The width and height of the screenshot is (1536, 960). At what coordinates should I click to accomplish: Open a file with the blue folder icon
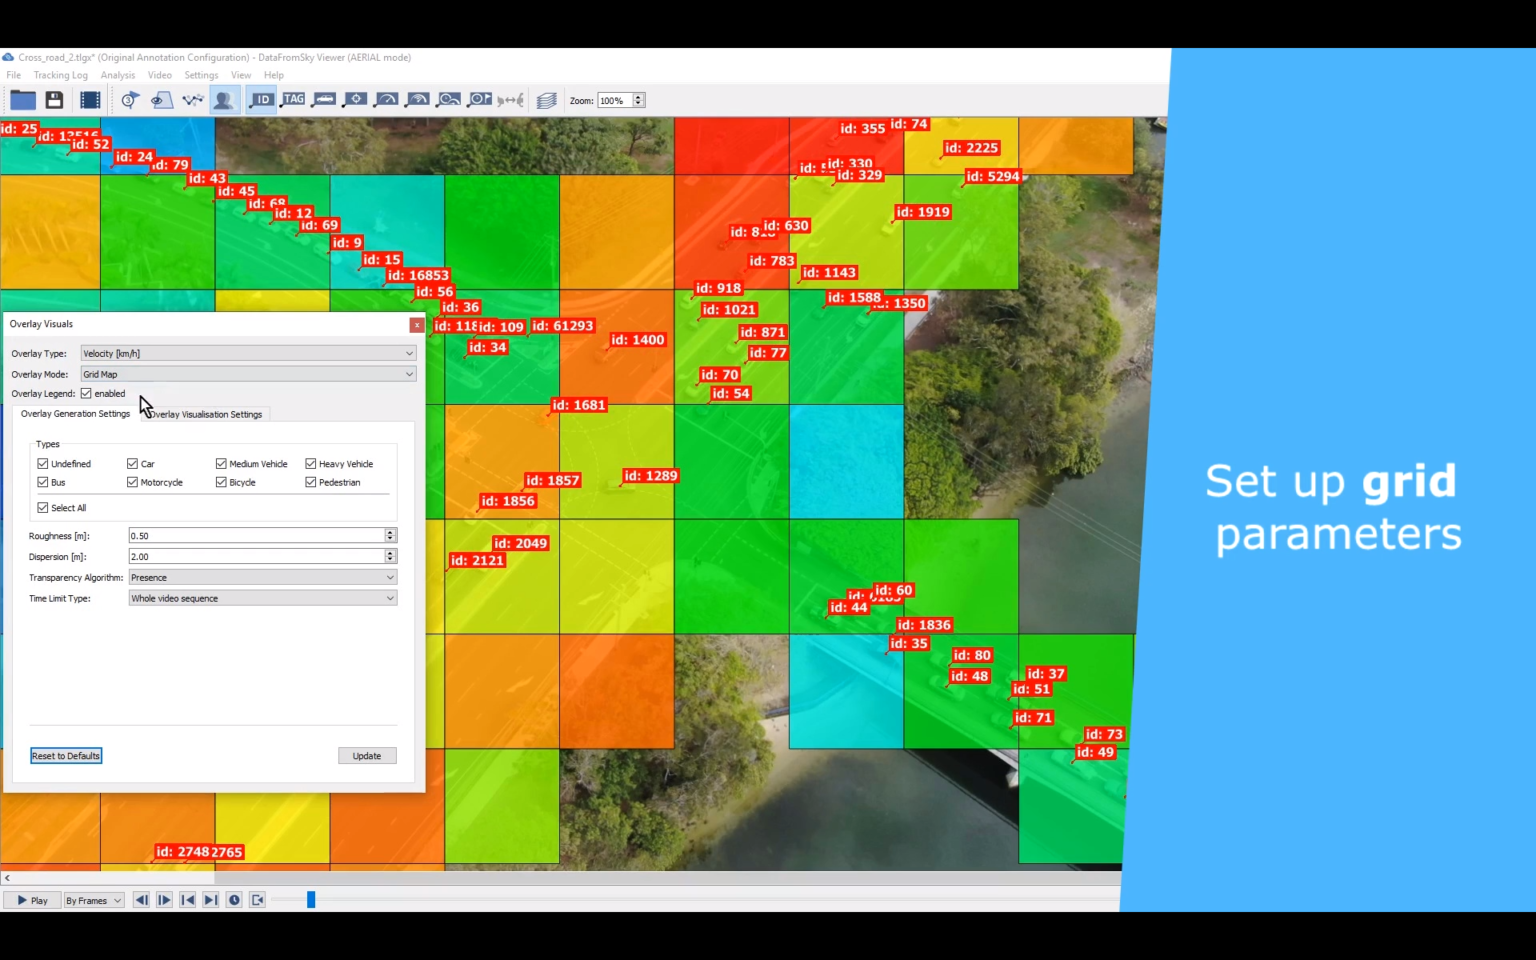(x=23, y=100)
